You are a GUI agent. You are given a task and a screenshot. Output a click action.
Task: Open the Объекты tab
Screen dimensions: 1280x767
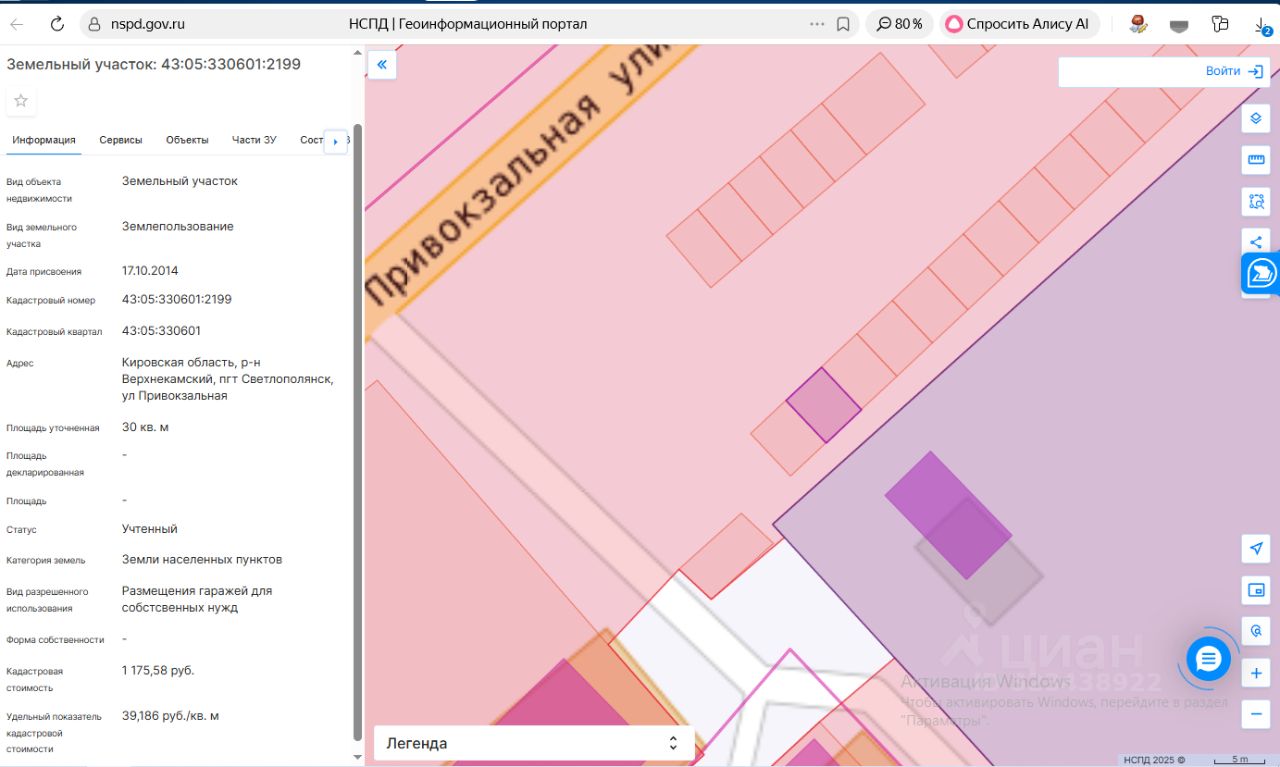click(x=187, y=140)
